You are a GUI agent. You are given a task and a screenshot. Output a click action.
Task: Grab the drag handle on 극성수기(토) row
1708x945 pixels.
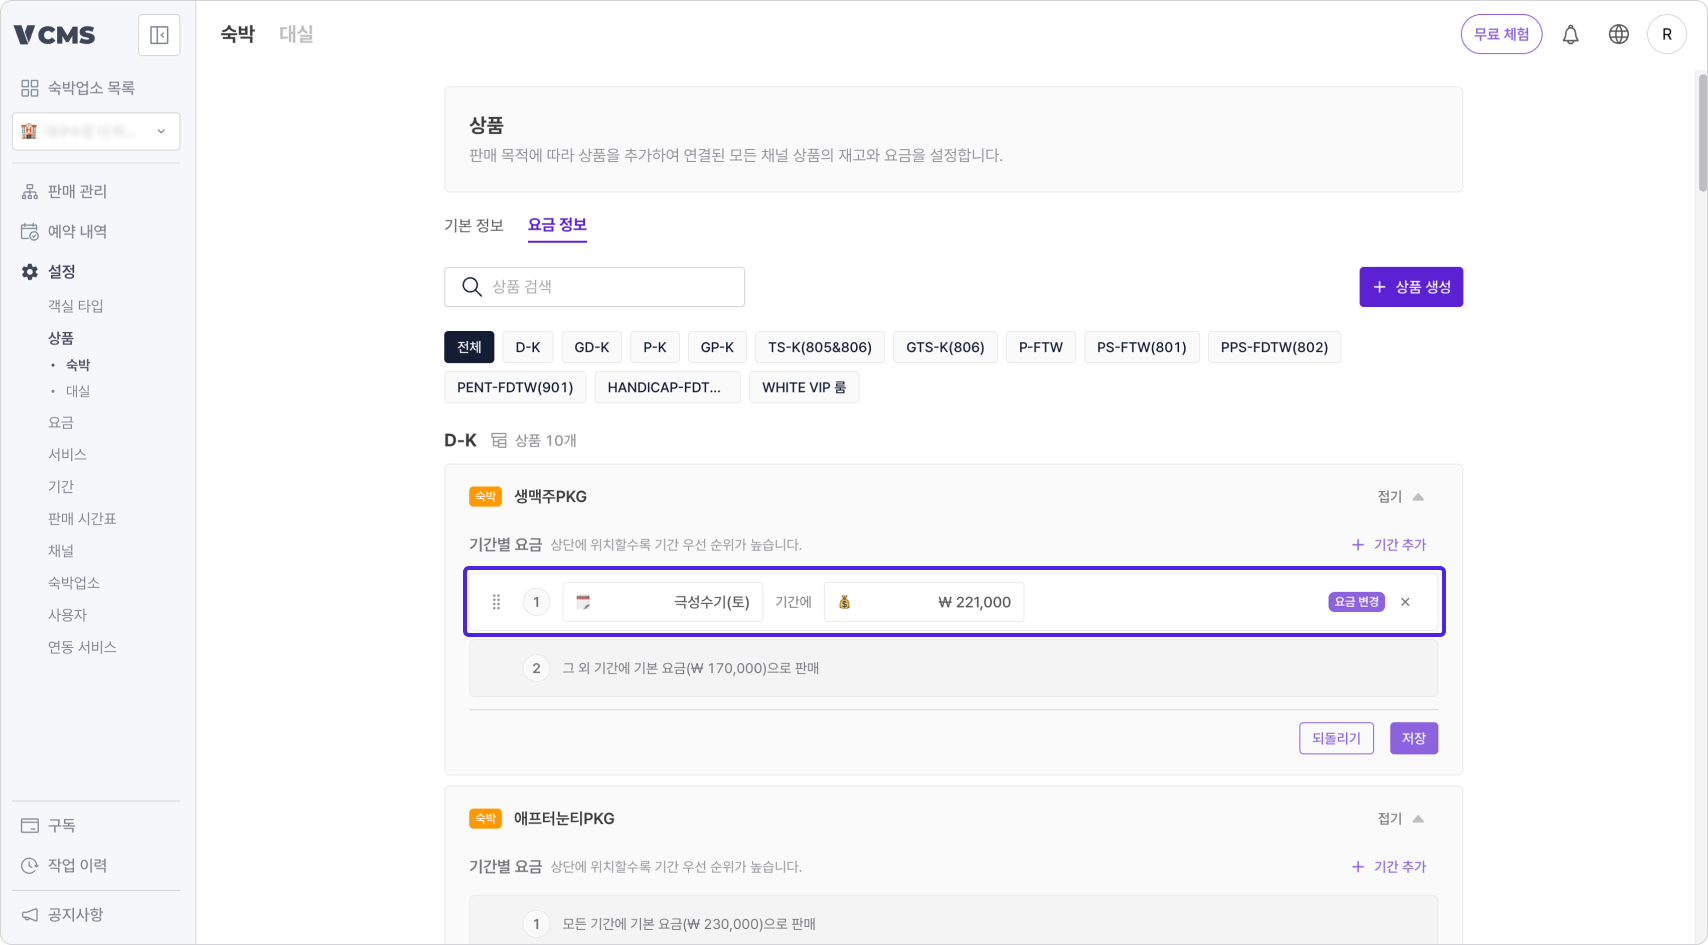tap(496, 601)
